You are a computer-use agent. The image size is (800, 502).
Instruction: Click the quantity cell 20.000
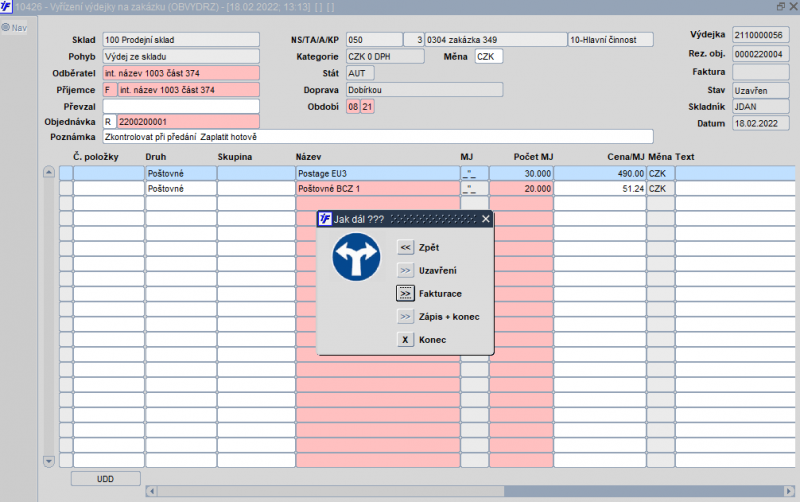pyautogui.click(x=521, y=189)
